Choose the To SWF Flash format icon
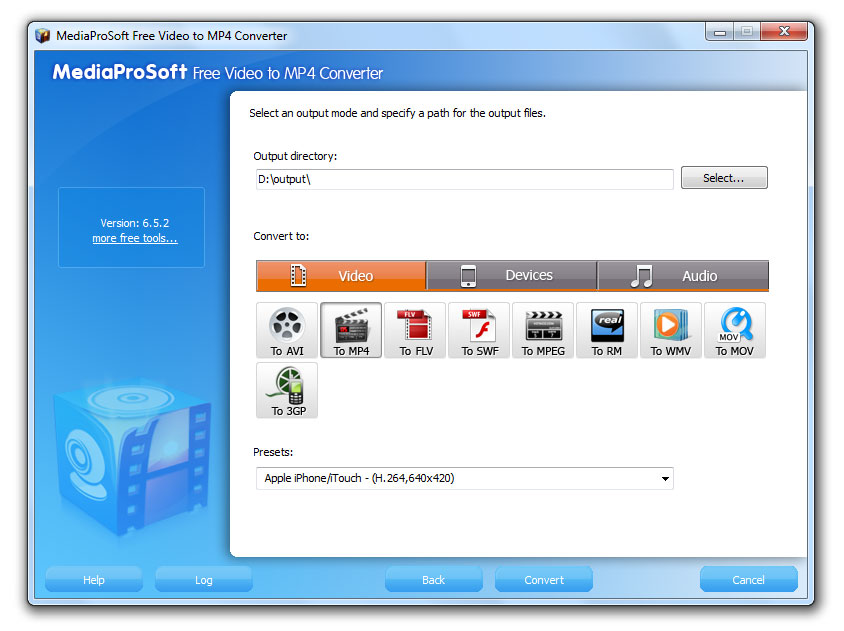This screenshot has width=844, height=631. [x=479, y=330]
